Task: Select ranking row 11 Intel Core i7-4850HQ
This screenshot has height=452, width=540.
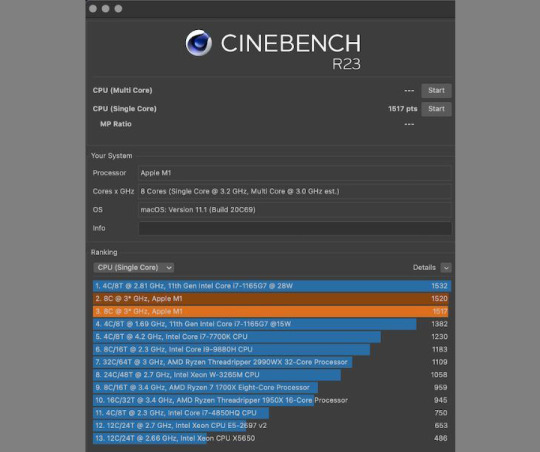Action: click(272, 413)
